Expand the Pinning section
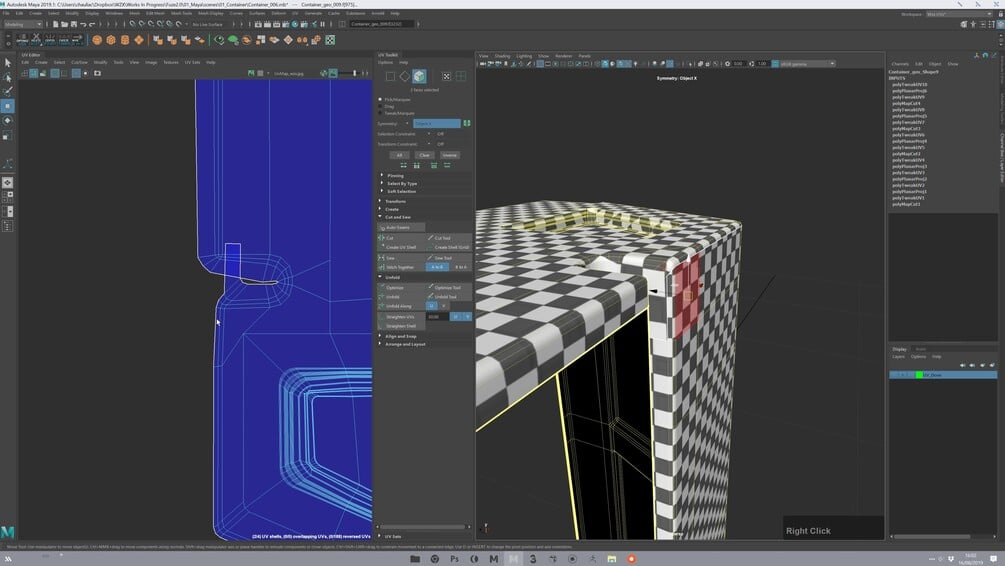The width and height of the screenshot is (1005, 566). click(x=395, y=176)
